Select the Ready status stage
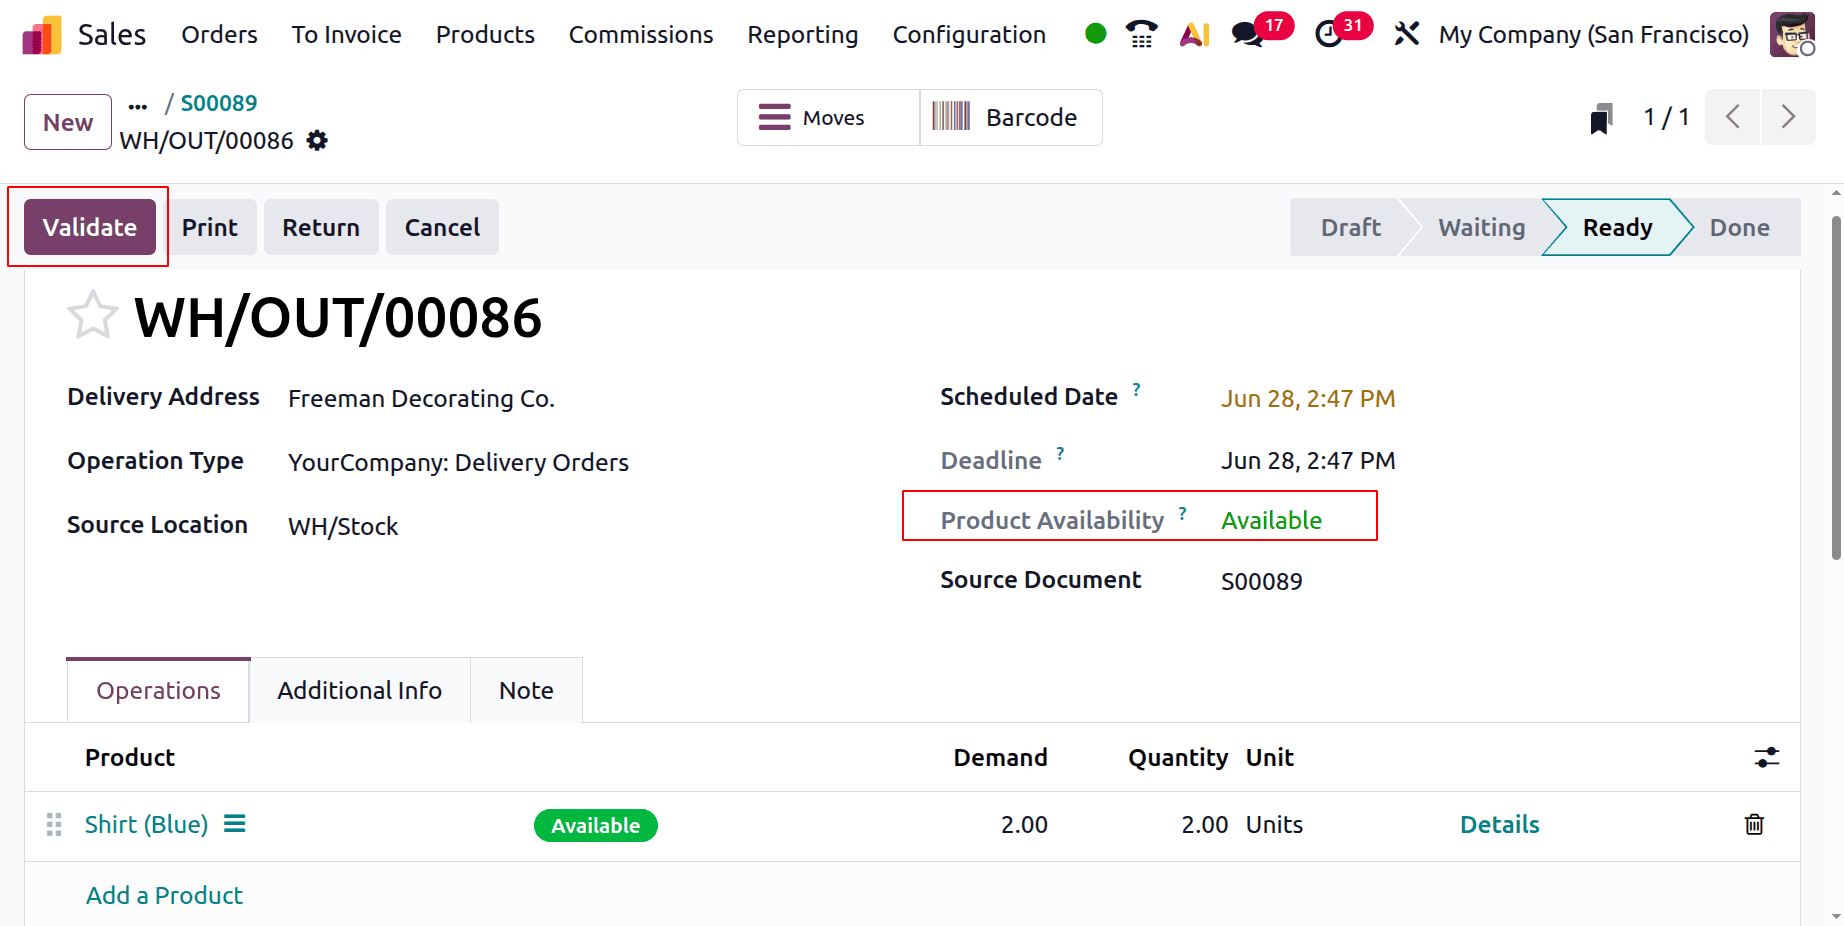Viewport: 1844px width, 926px height. click(1617, 227)
